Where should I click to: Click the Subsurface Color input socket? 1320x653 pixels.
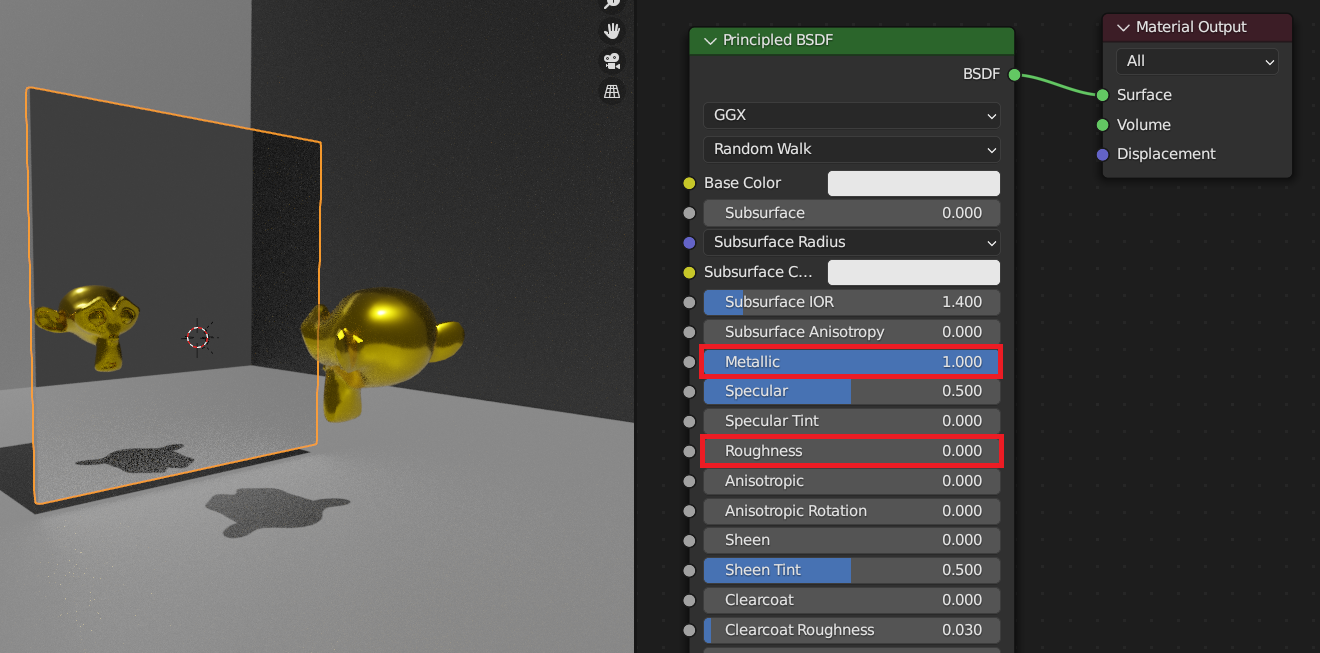click(689, 272)
